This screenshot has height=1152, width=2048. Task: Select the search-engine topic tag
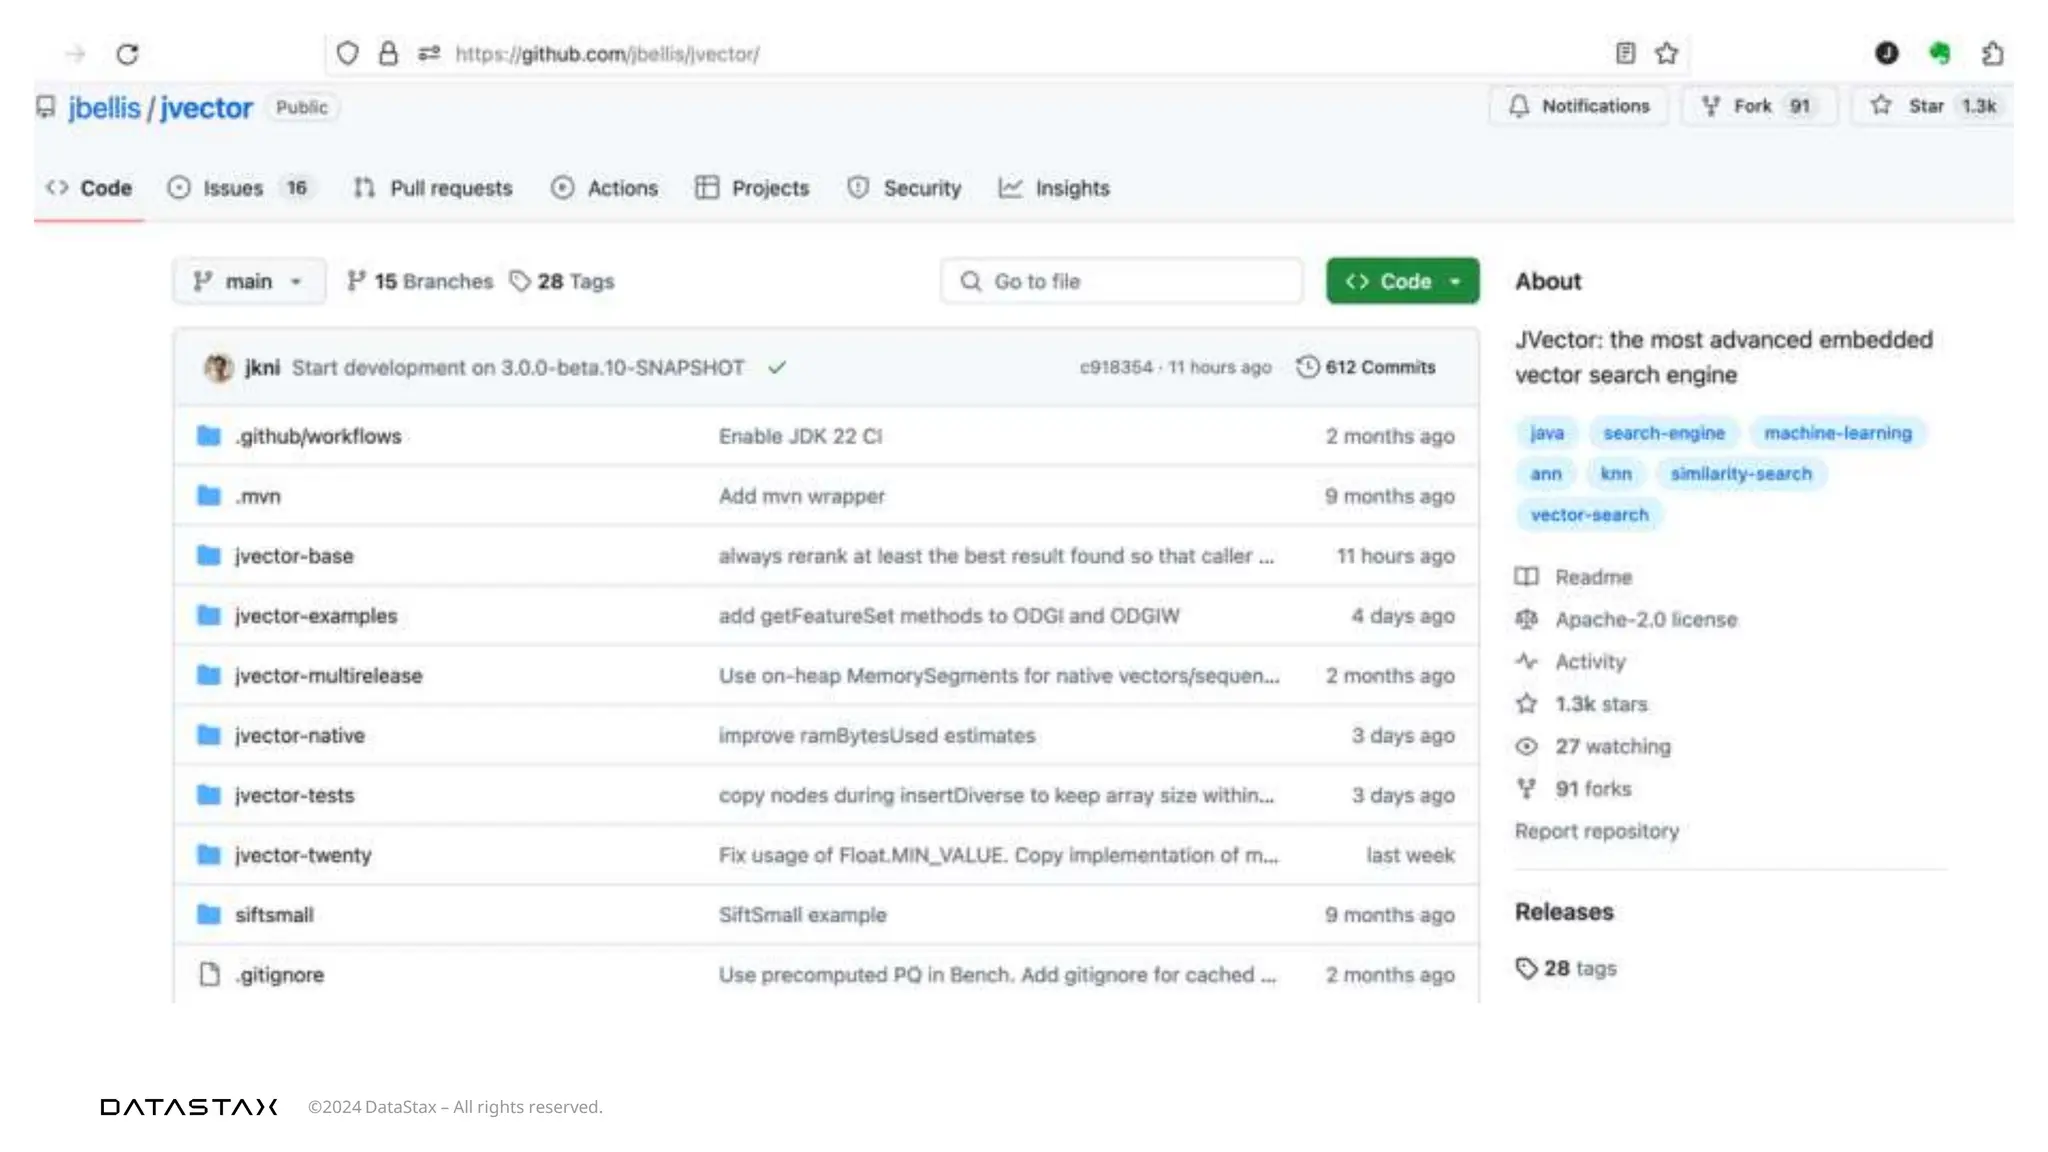pos(1664,433)
